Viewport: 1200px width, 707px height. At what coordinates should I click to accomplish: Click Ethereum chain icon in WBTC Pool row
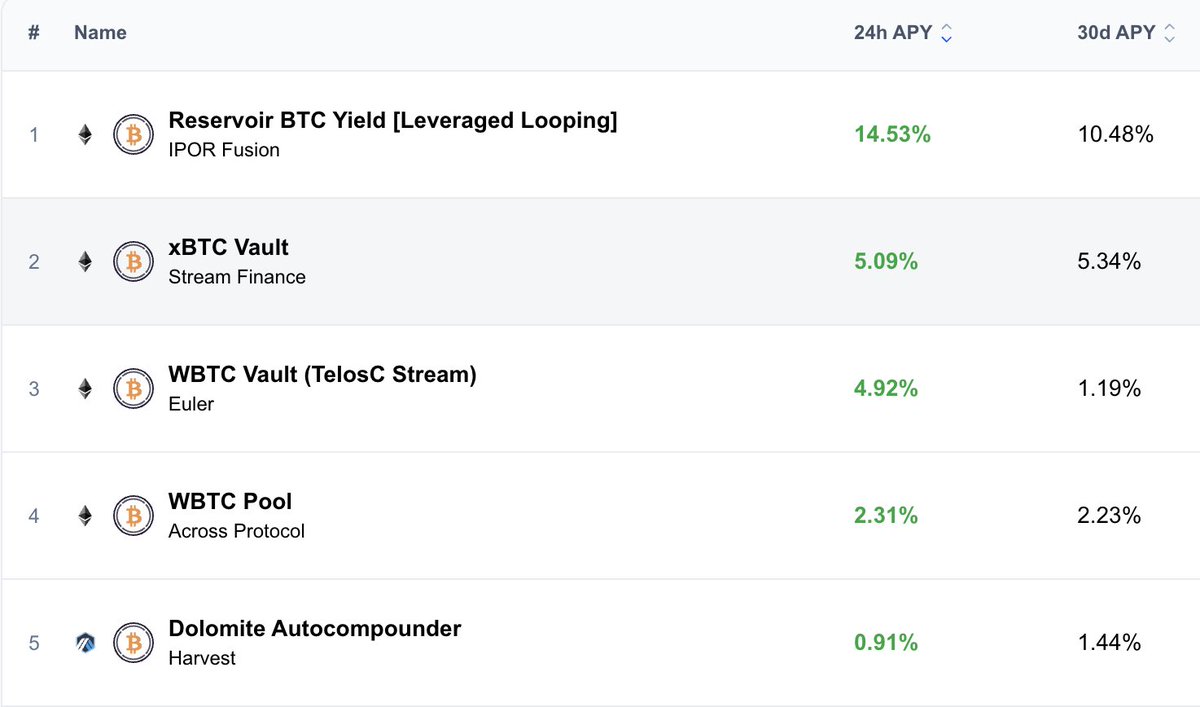(85, 515)
